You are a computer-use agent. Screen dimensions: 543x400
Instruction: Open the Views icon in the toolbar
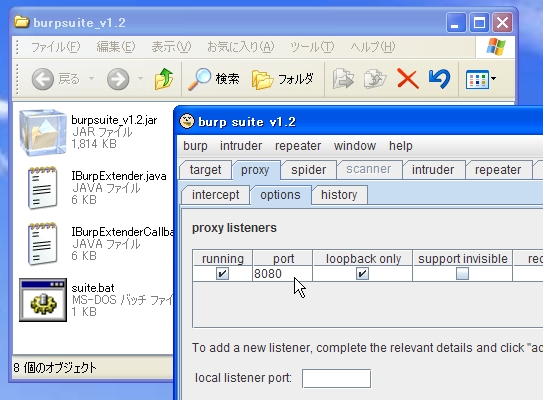[477, 80]
